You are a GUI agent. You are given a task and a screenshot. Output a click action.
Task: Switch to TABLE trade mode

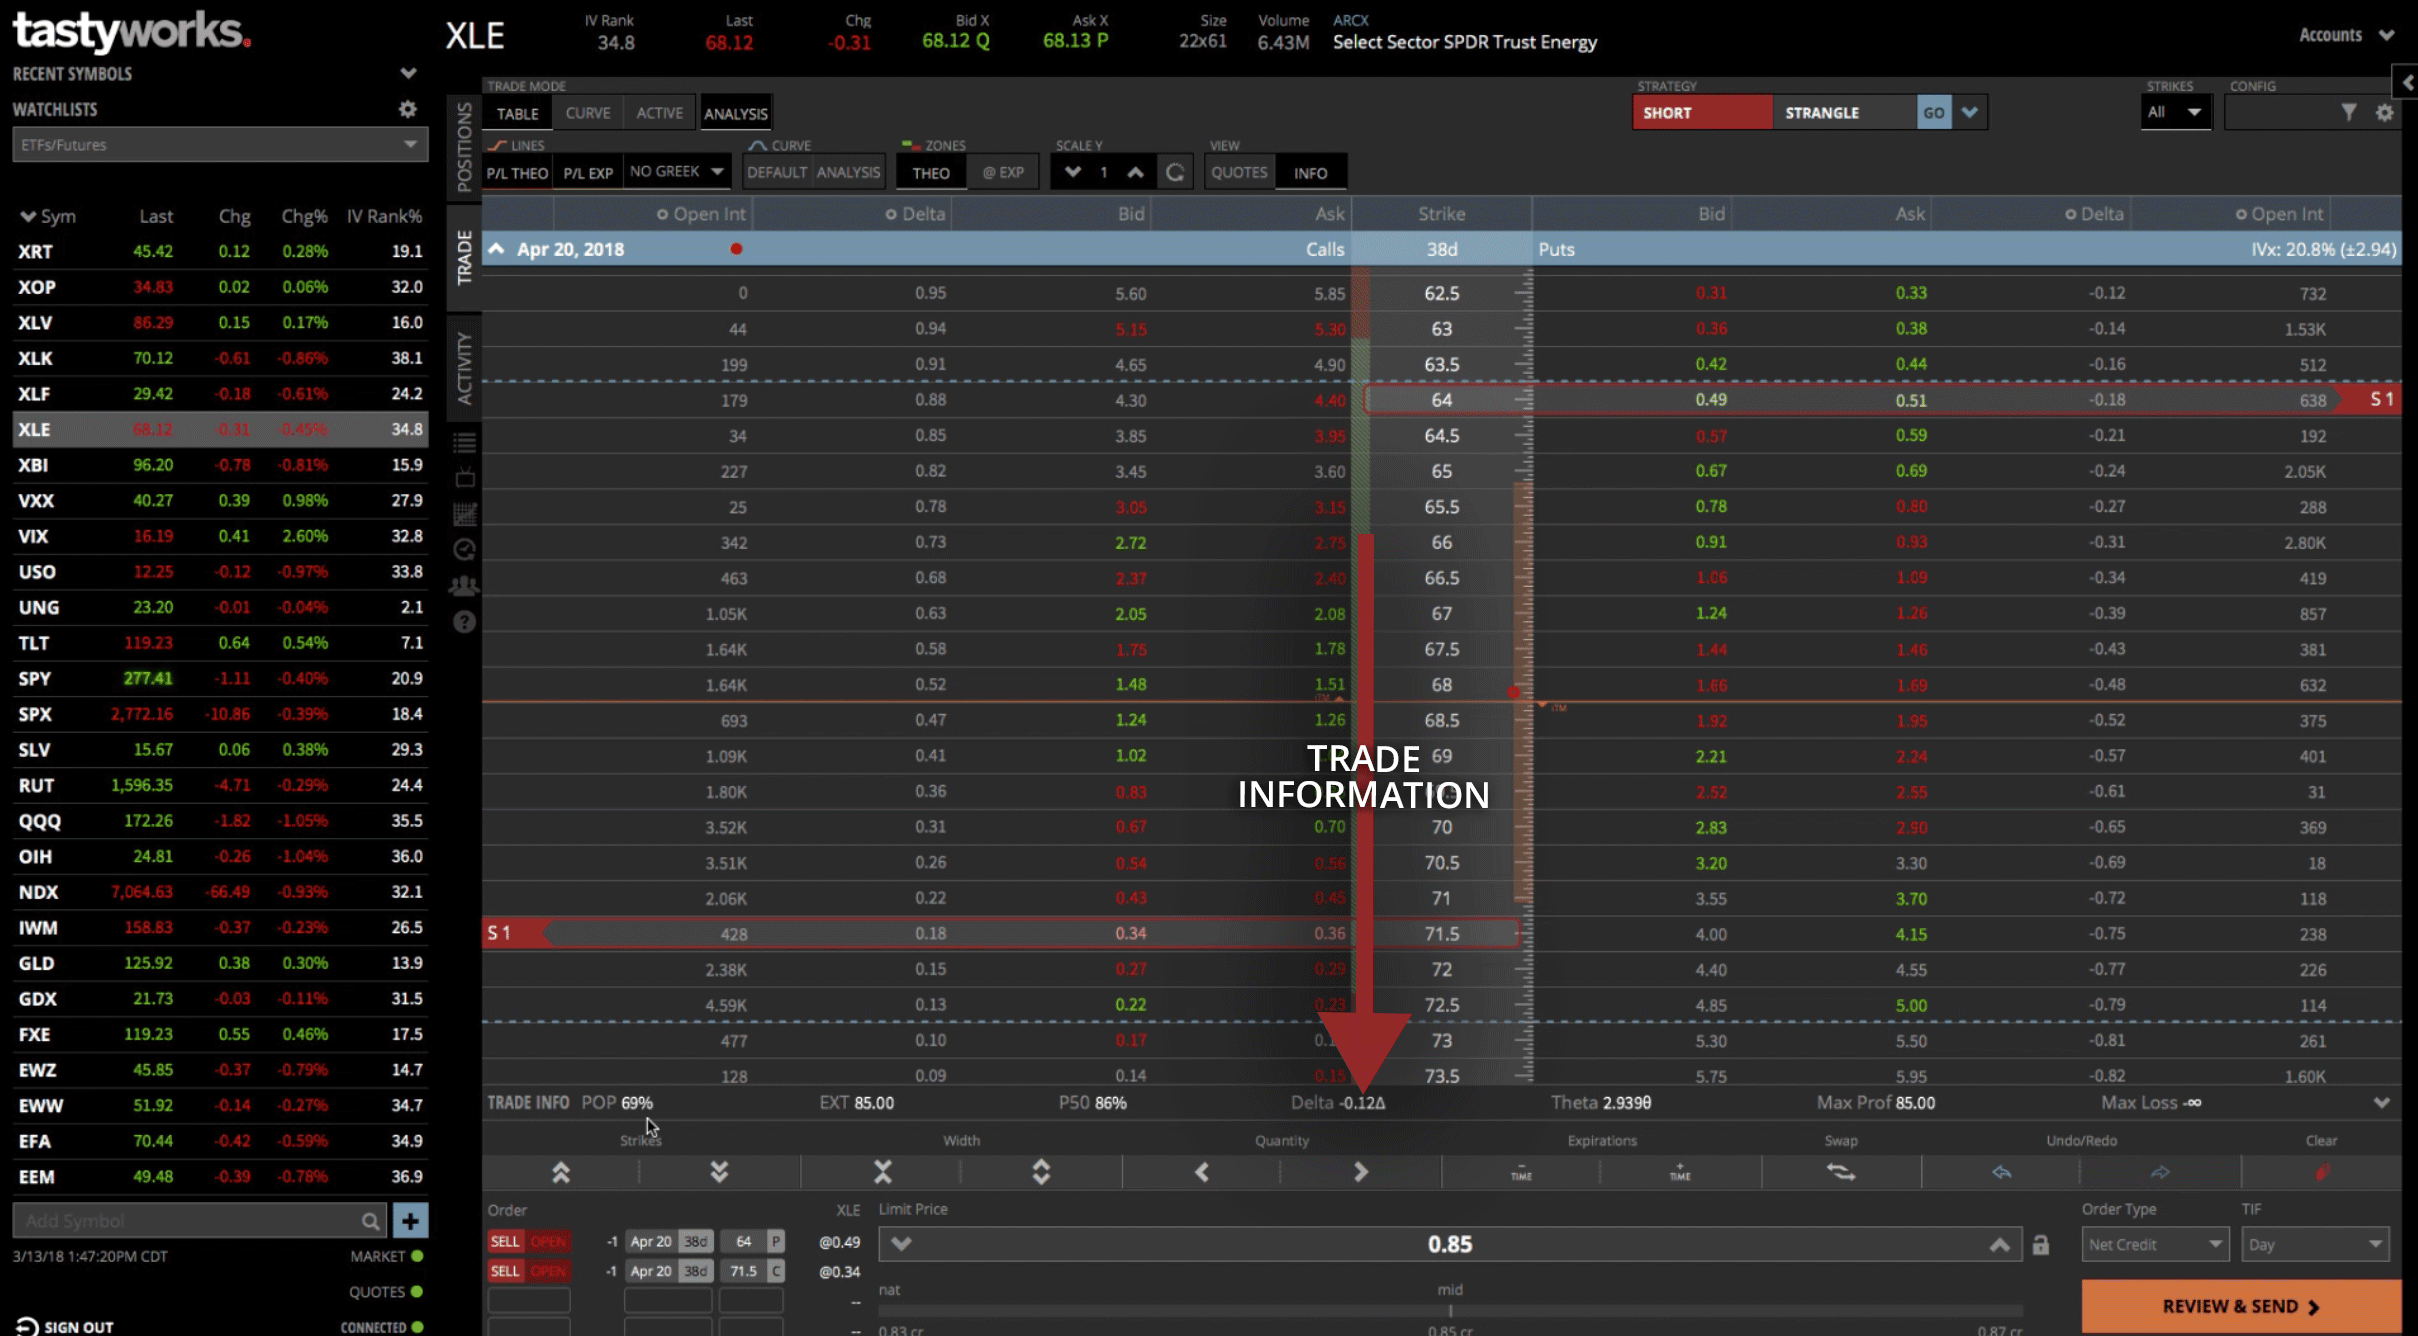518,113
